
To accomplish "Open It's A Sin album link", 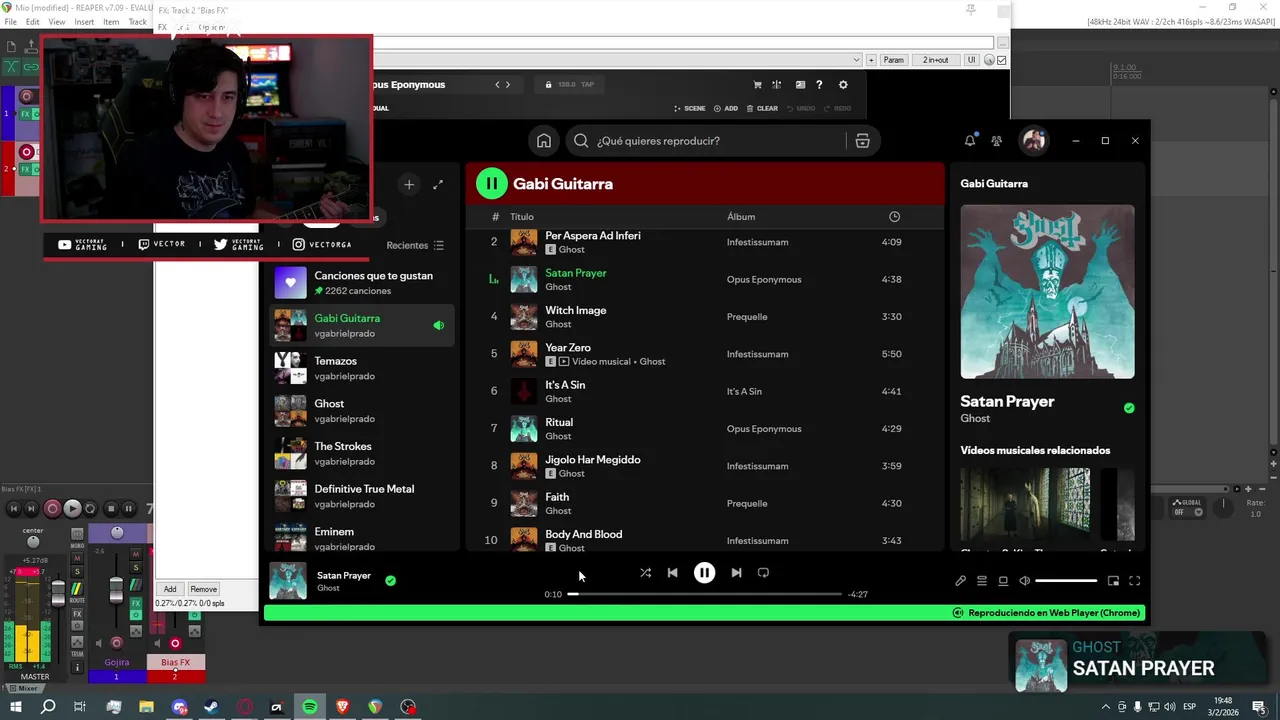I will point(744,392).
